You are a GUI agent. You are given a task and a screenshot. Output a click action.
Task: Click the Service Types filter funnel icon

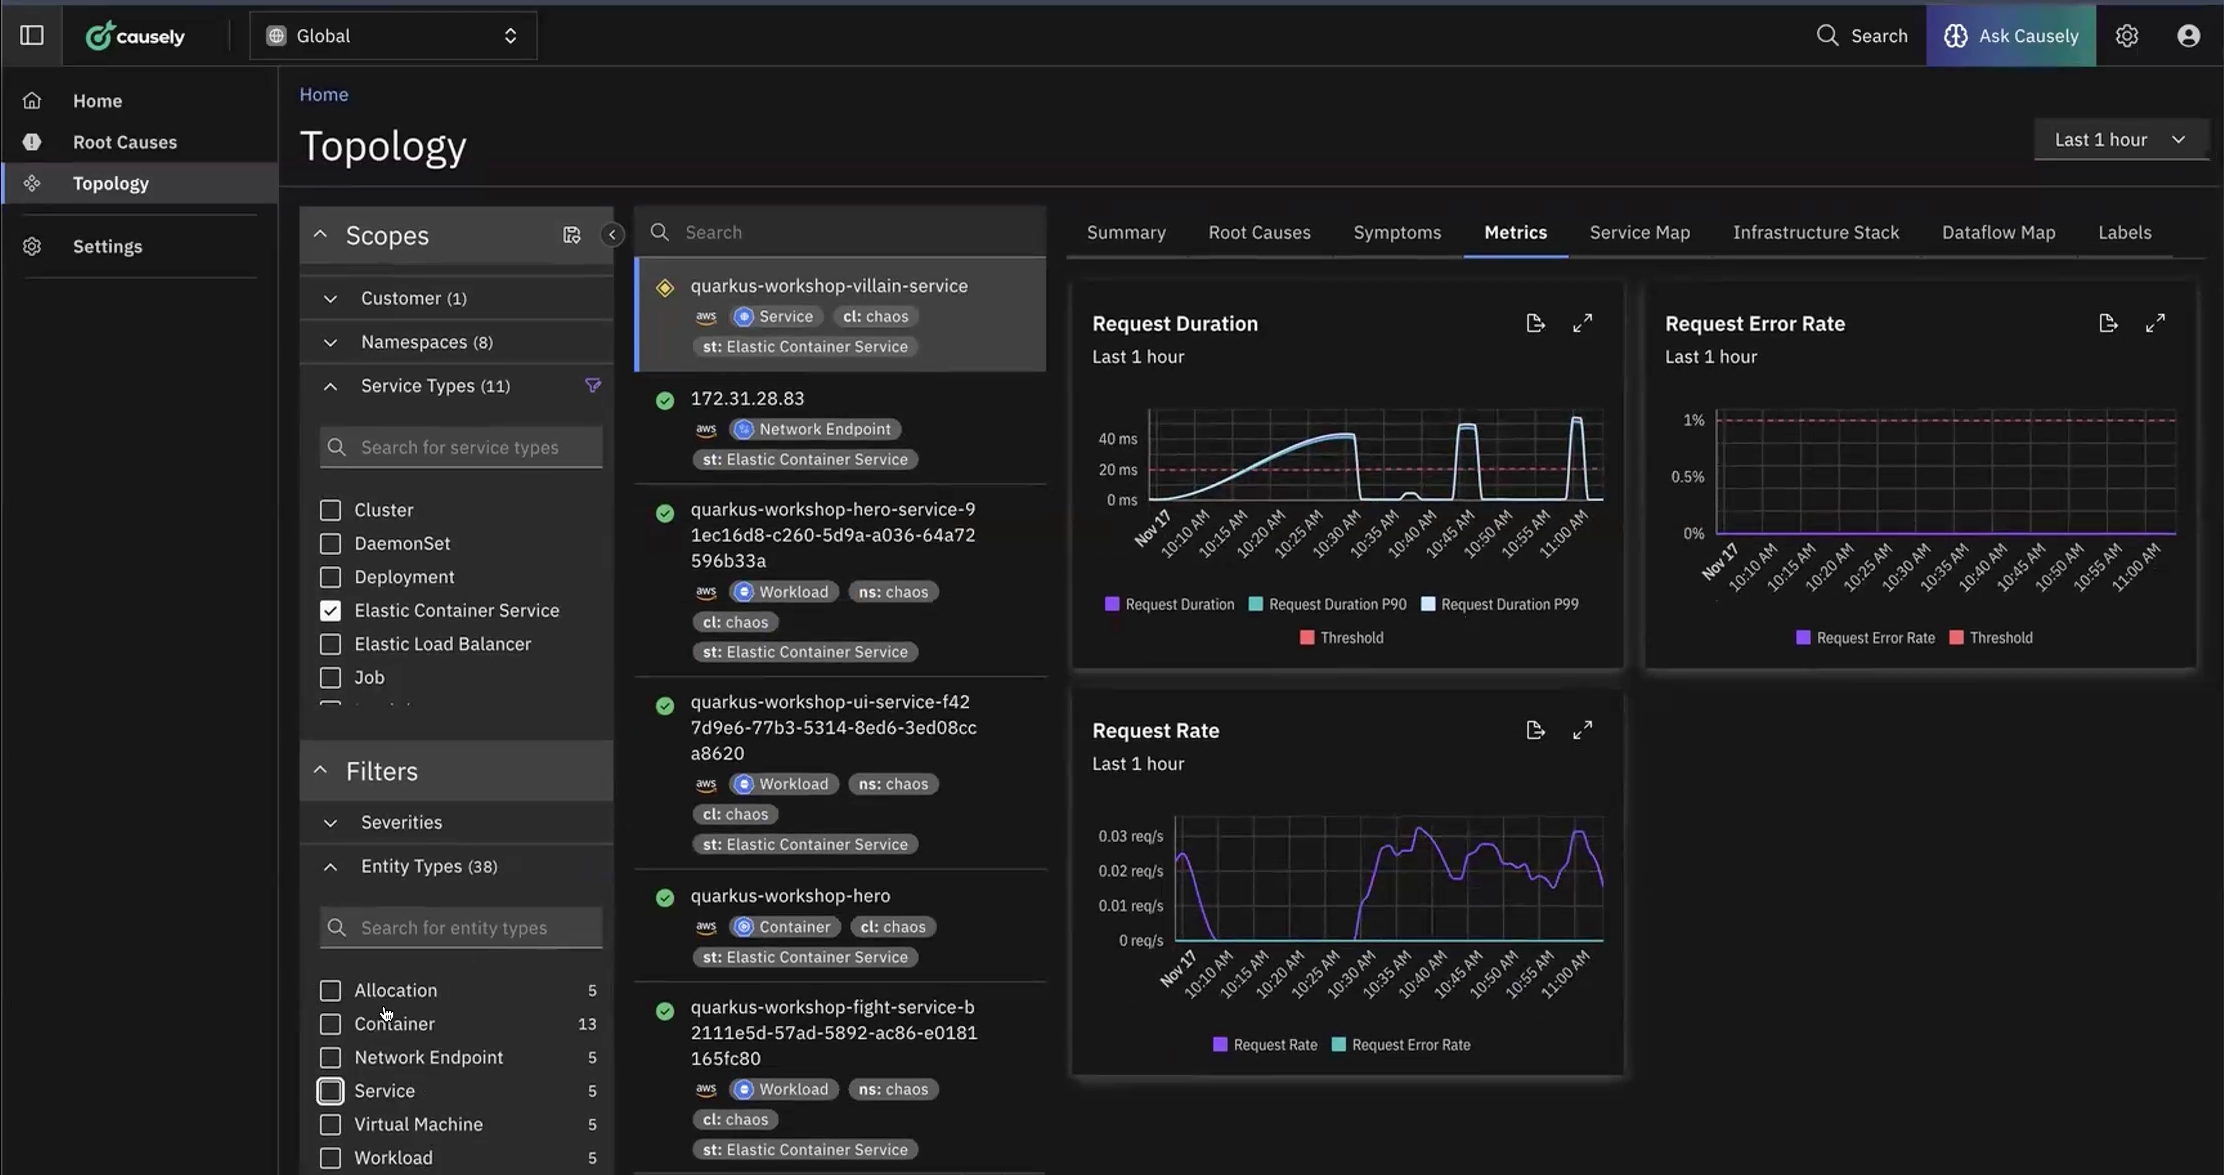(x=593, y=386)
